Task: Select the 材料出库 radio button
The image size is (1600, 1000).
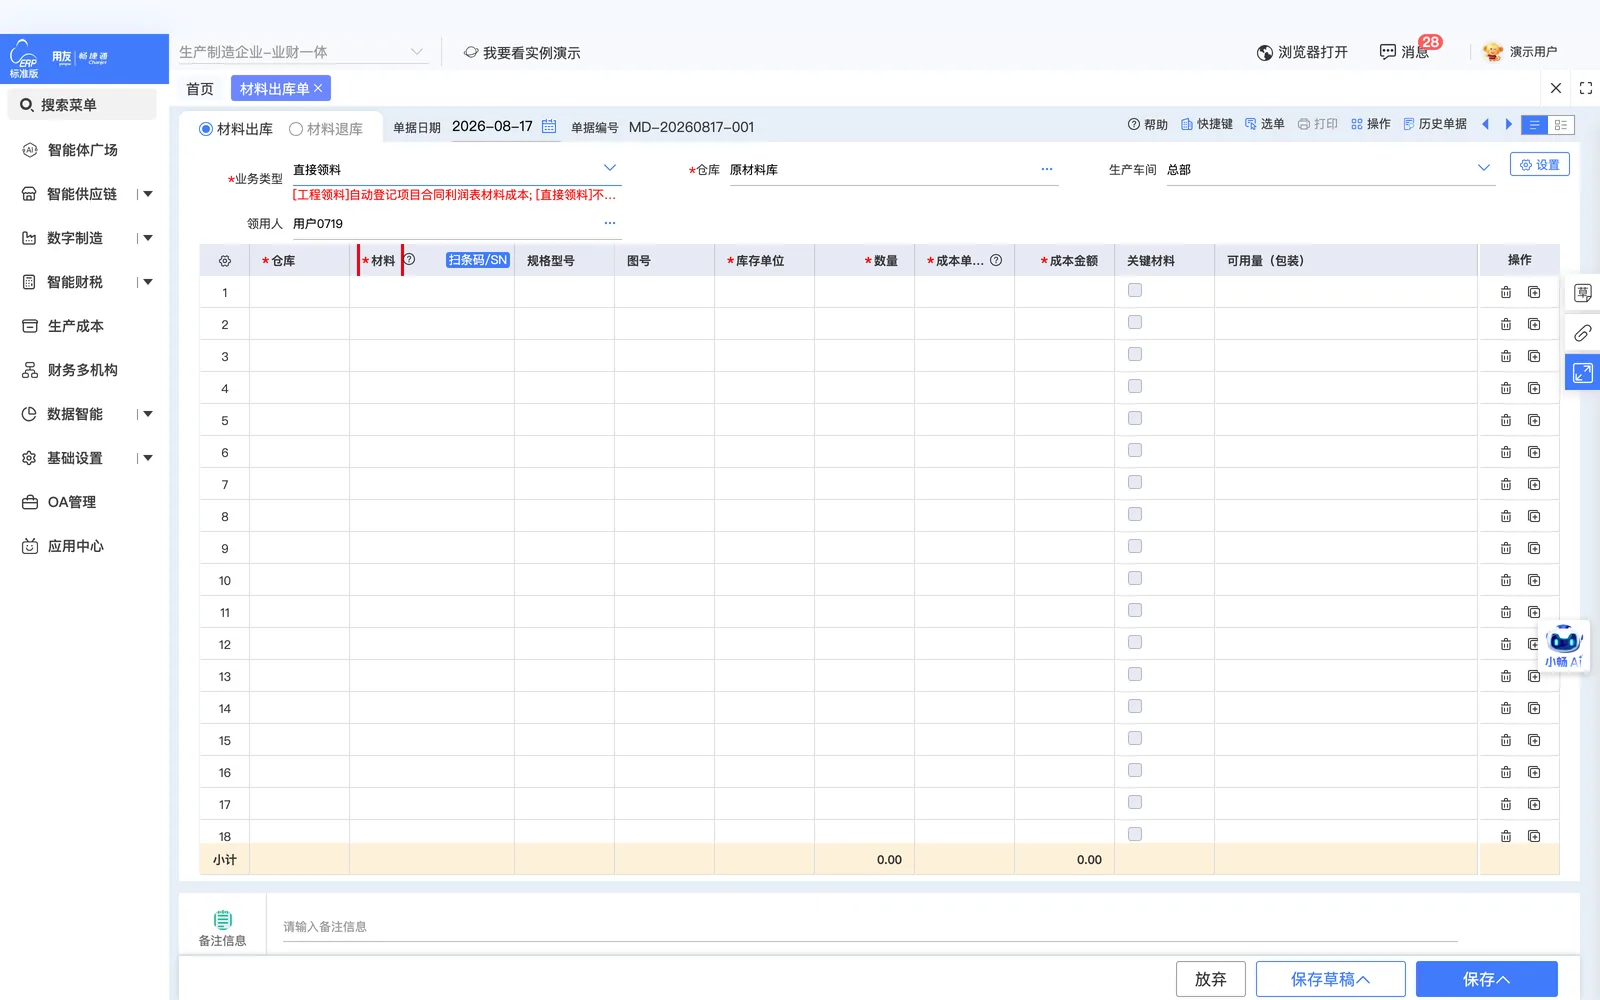Action: point(206,129)
